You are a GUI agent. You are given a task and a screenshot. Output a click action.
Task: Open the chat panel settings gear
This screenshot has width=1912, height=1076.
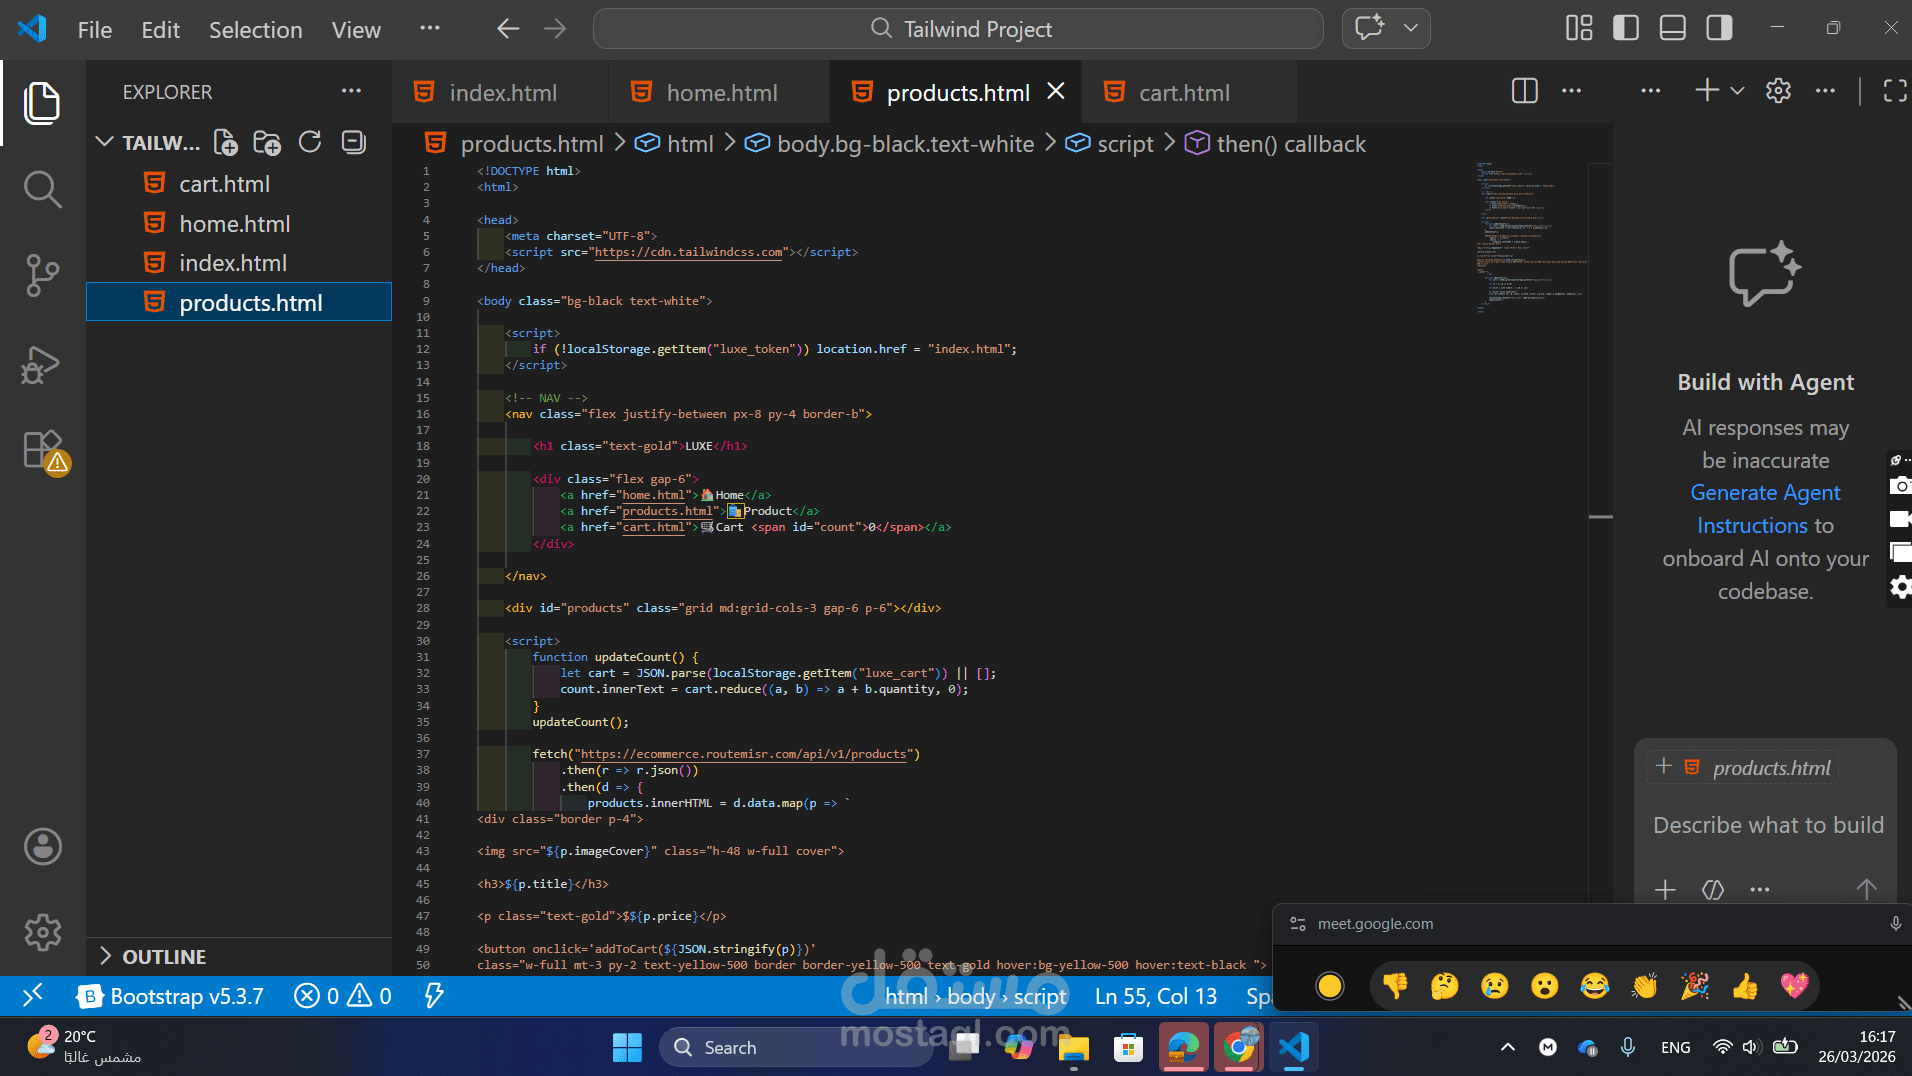[x=1778, y=91]
